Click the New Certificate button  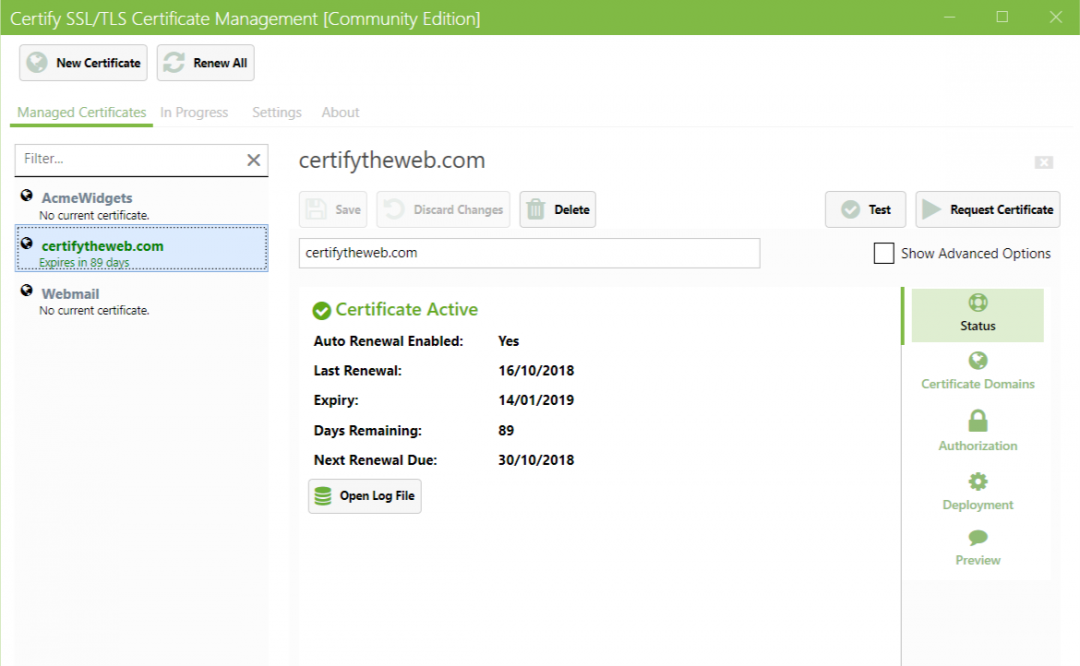(x=83, y=63)
